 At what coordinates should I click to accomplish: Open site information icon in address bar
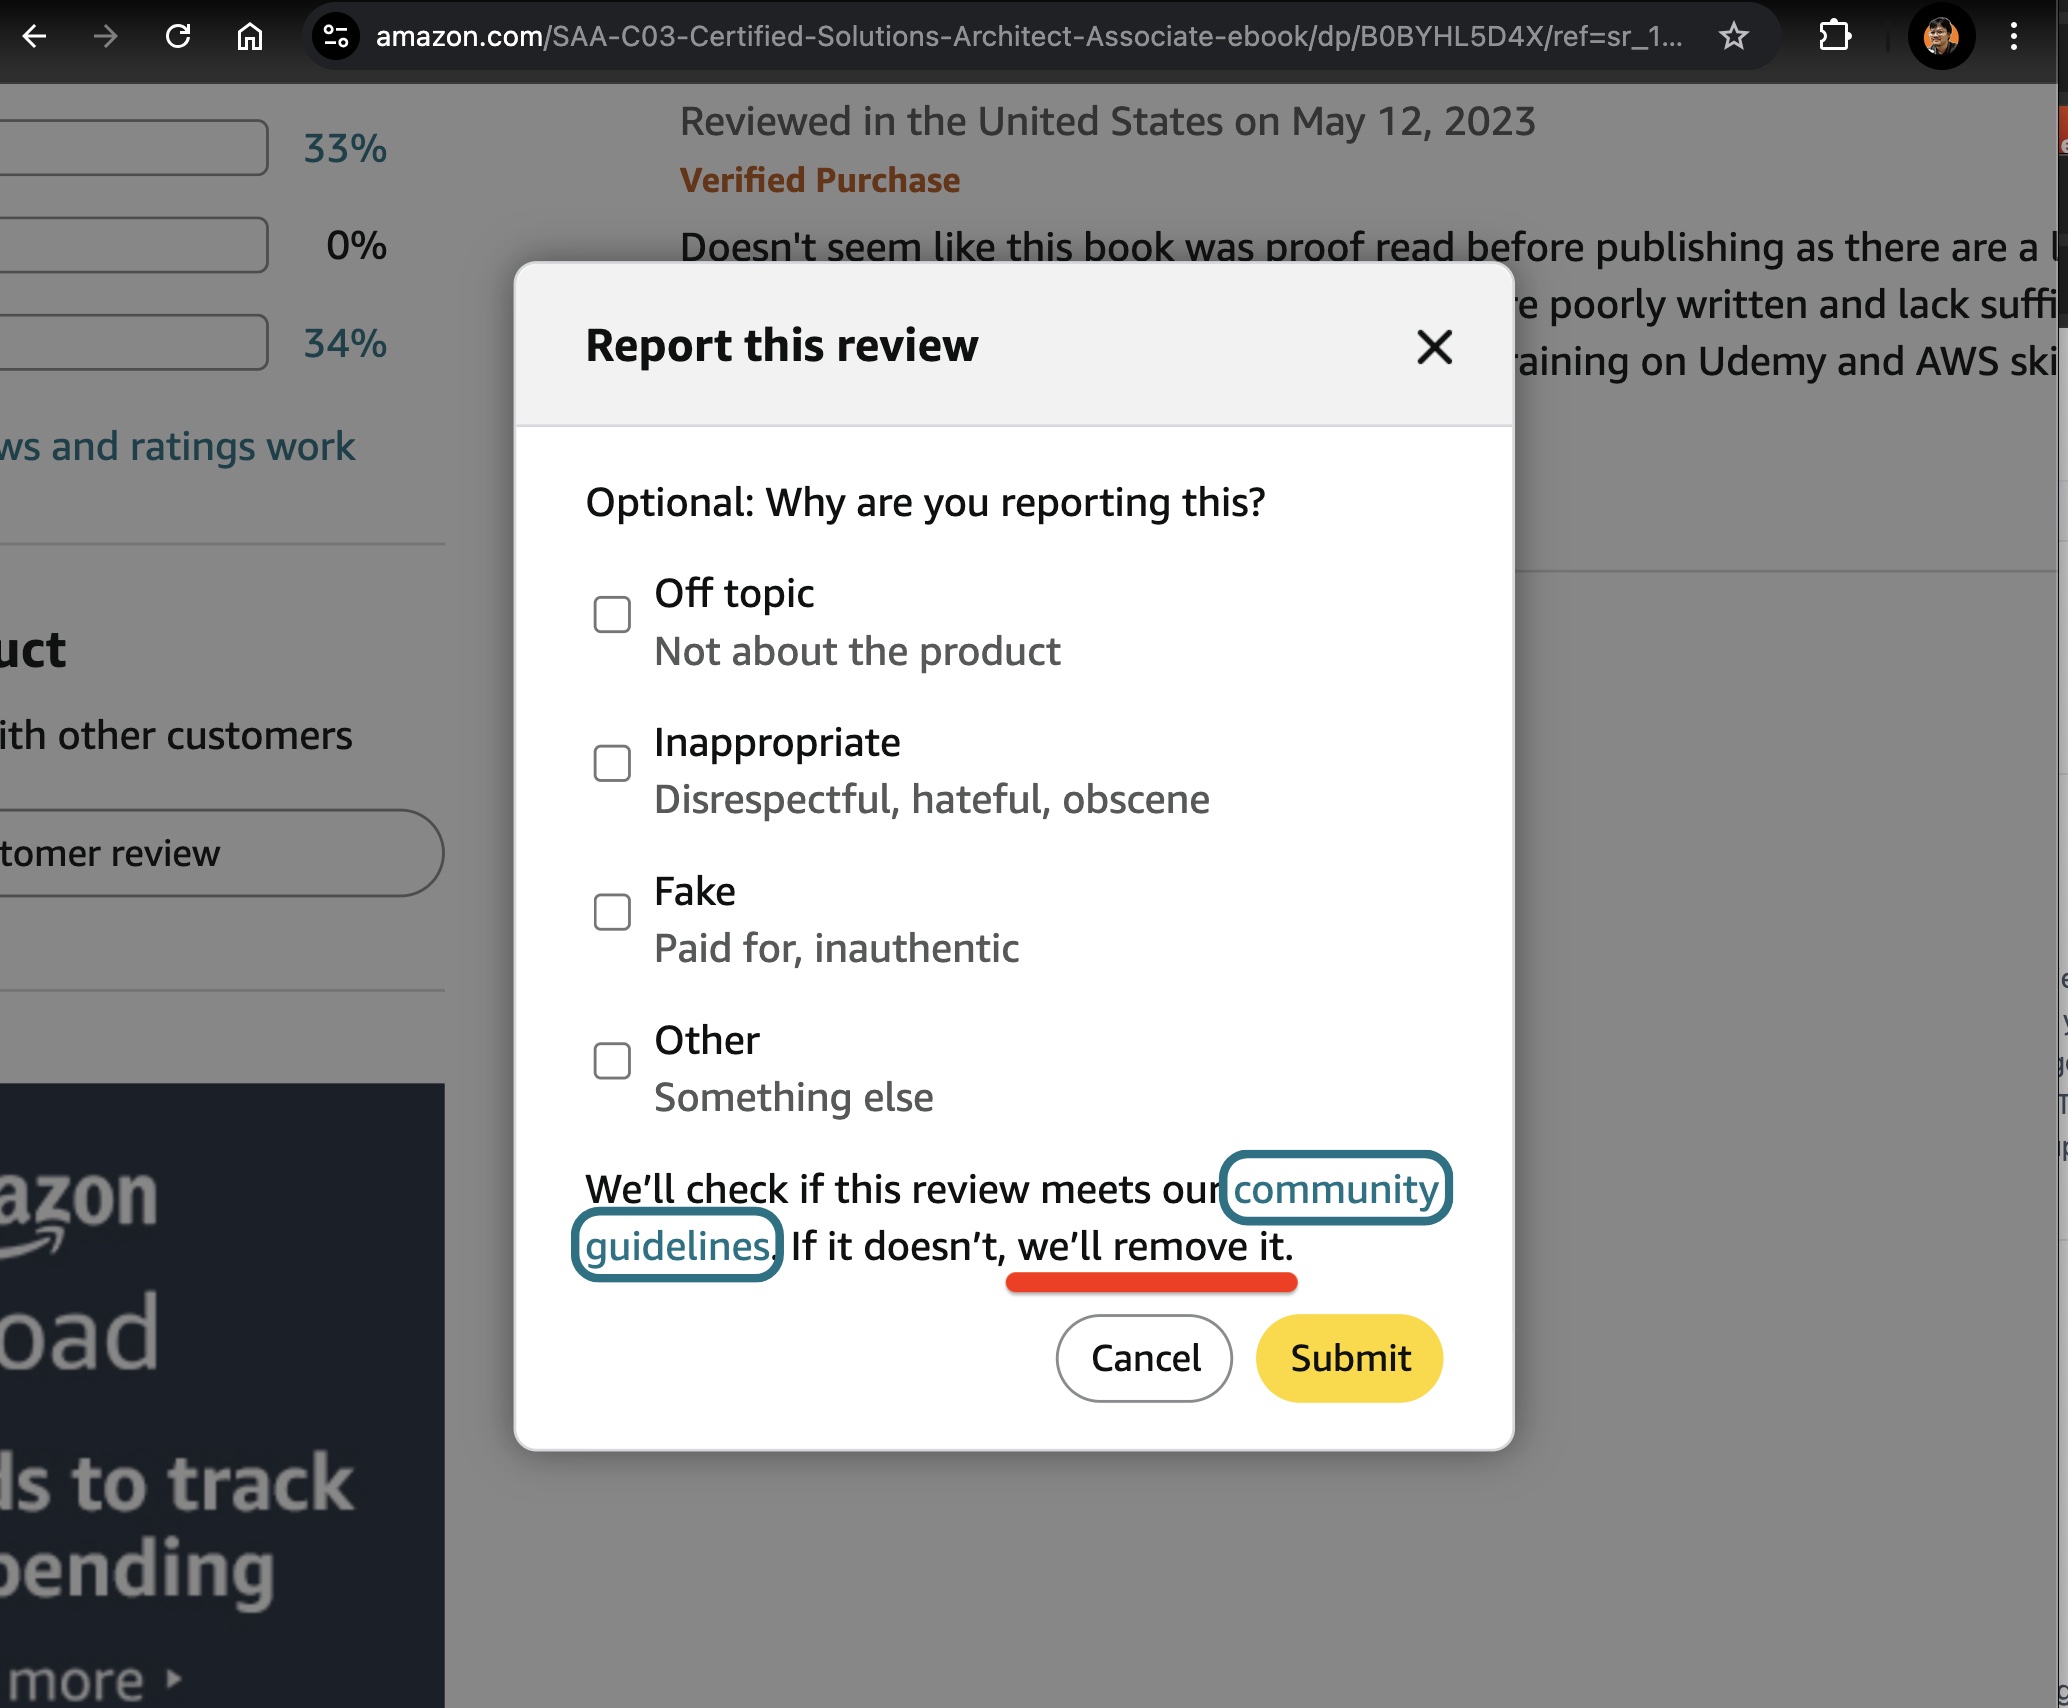point(336,37)
